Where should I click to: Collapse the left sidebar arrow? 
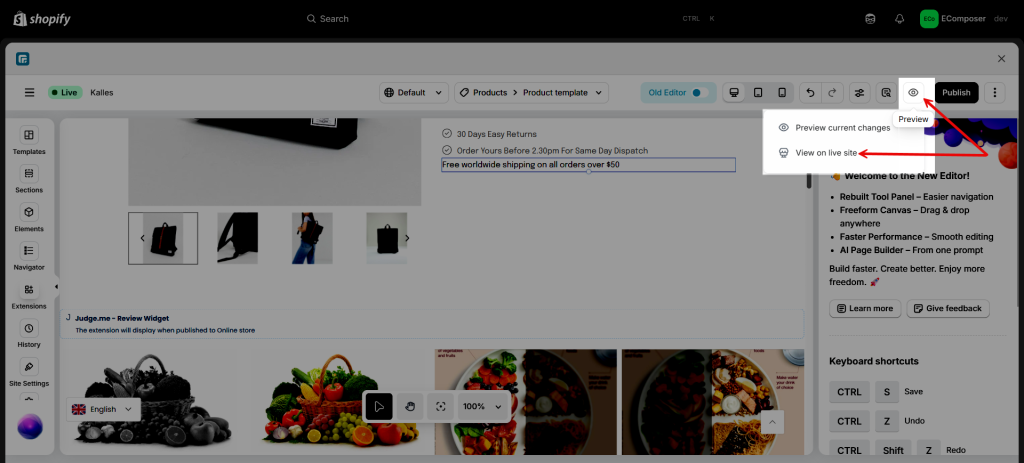click(56, 287)
